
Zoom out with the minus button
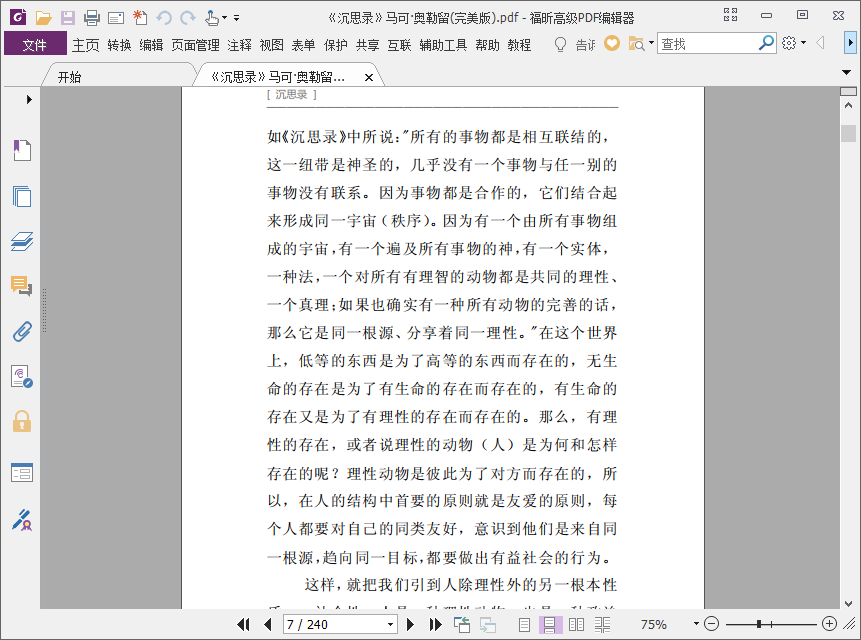pos(711,624)
